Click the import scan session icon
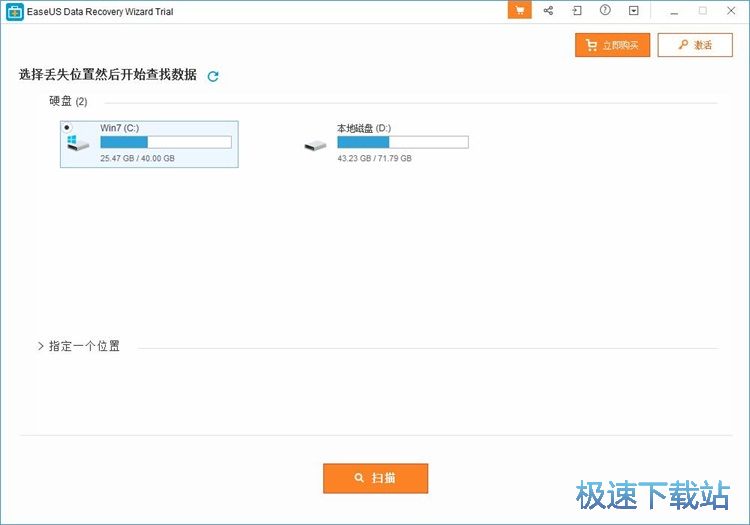 (577, 10)
